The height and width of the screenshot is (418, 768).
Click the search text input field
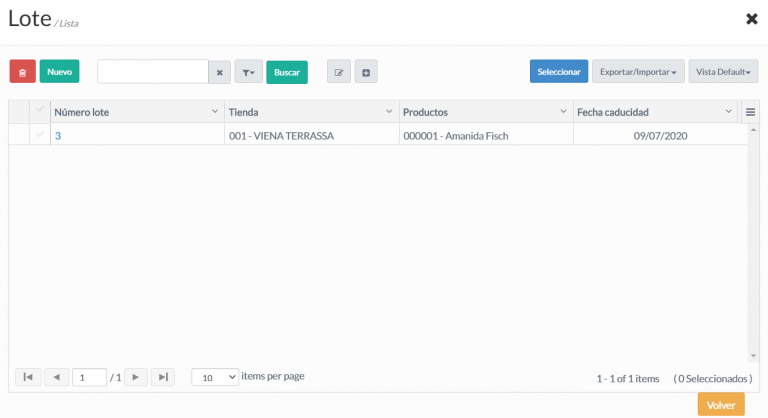(x=153, y=72)
